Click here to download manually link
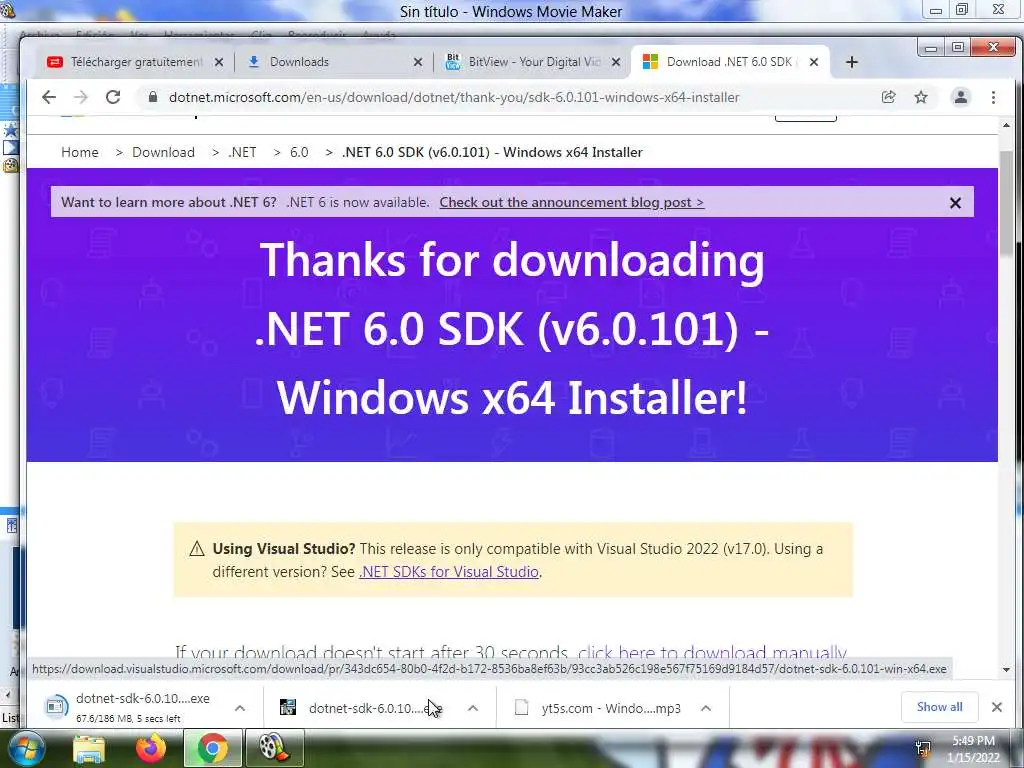The image size is (1024, 768). point(712,652)
